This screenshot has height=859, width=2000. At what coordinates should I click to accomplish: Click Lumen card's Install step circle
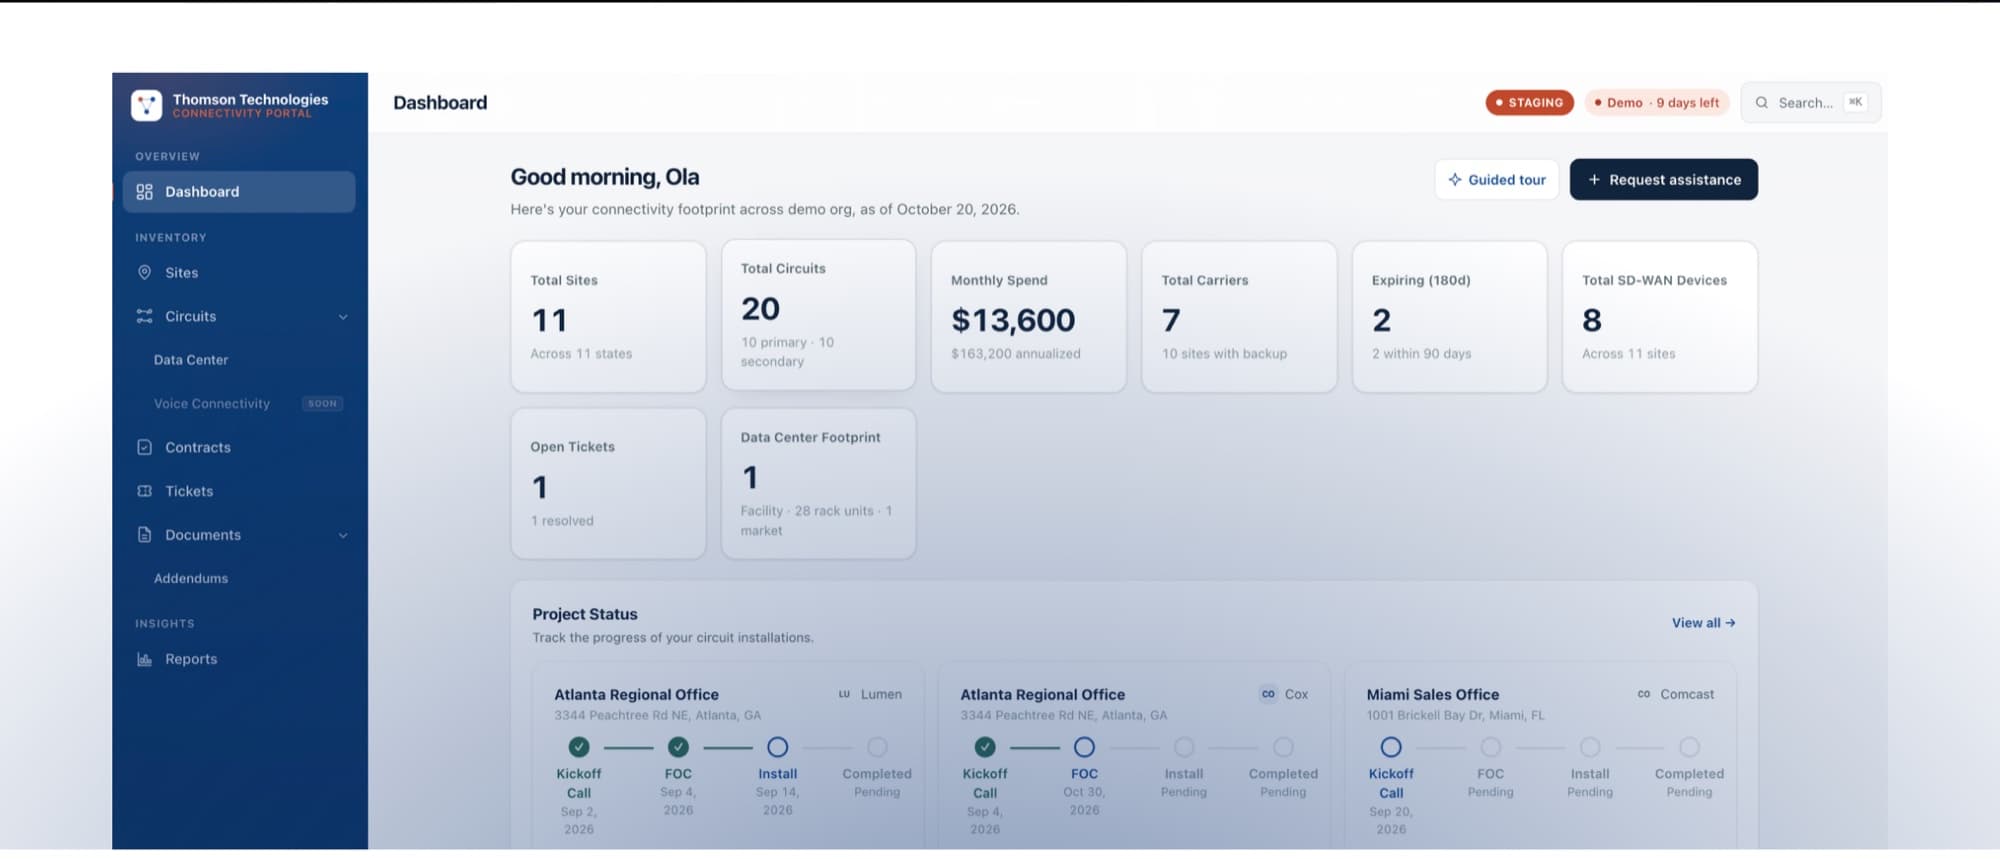tap(778, 747)
